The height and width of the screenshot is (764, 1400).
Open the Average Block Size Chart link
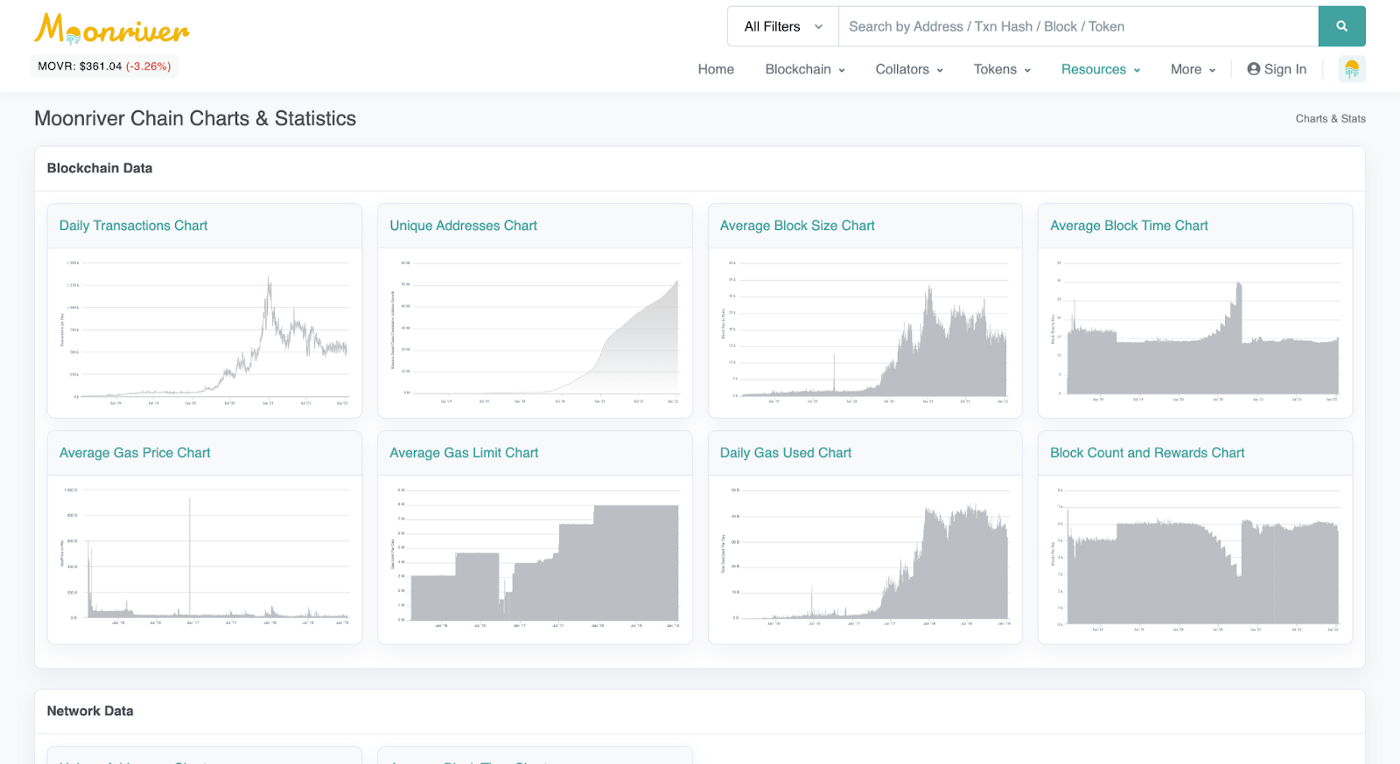point(797,226)
